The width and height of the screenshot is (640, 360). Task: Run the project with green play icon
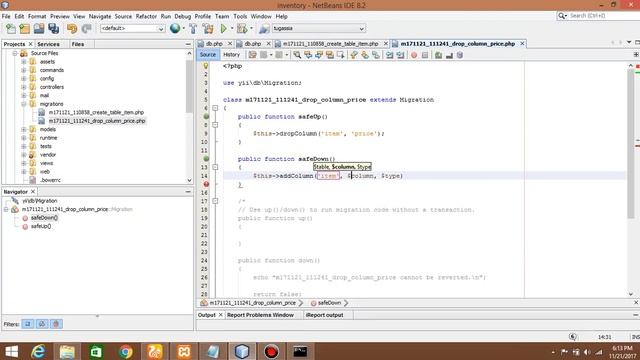click(x=224, y=29)
